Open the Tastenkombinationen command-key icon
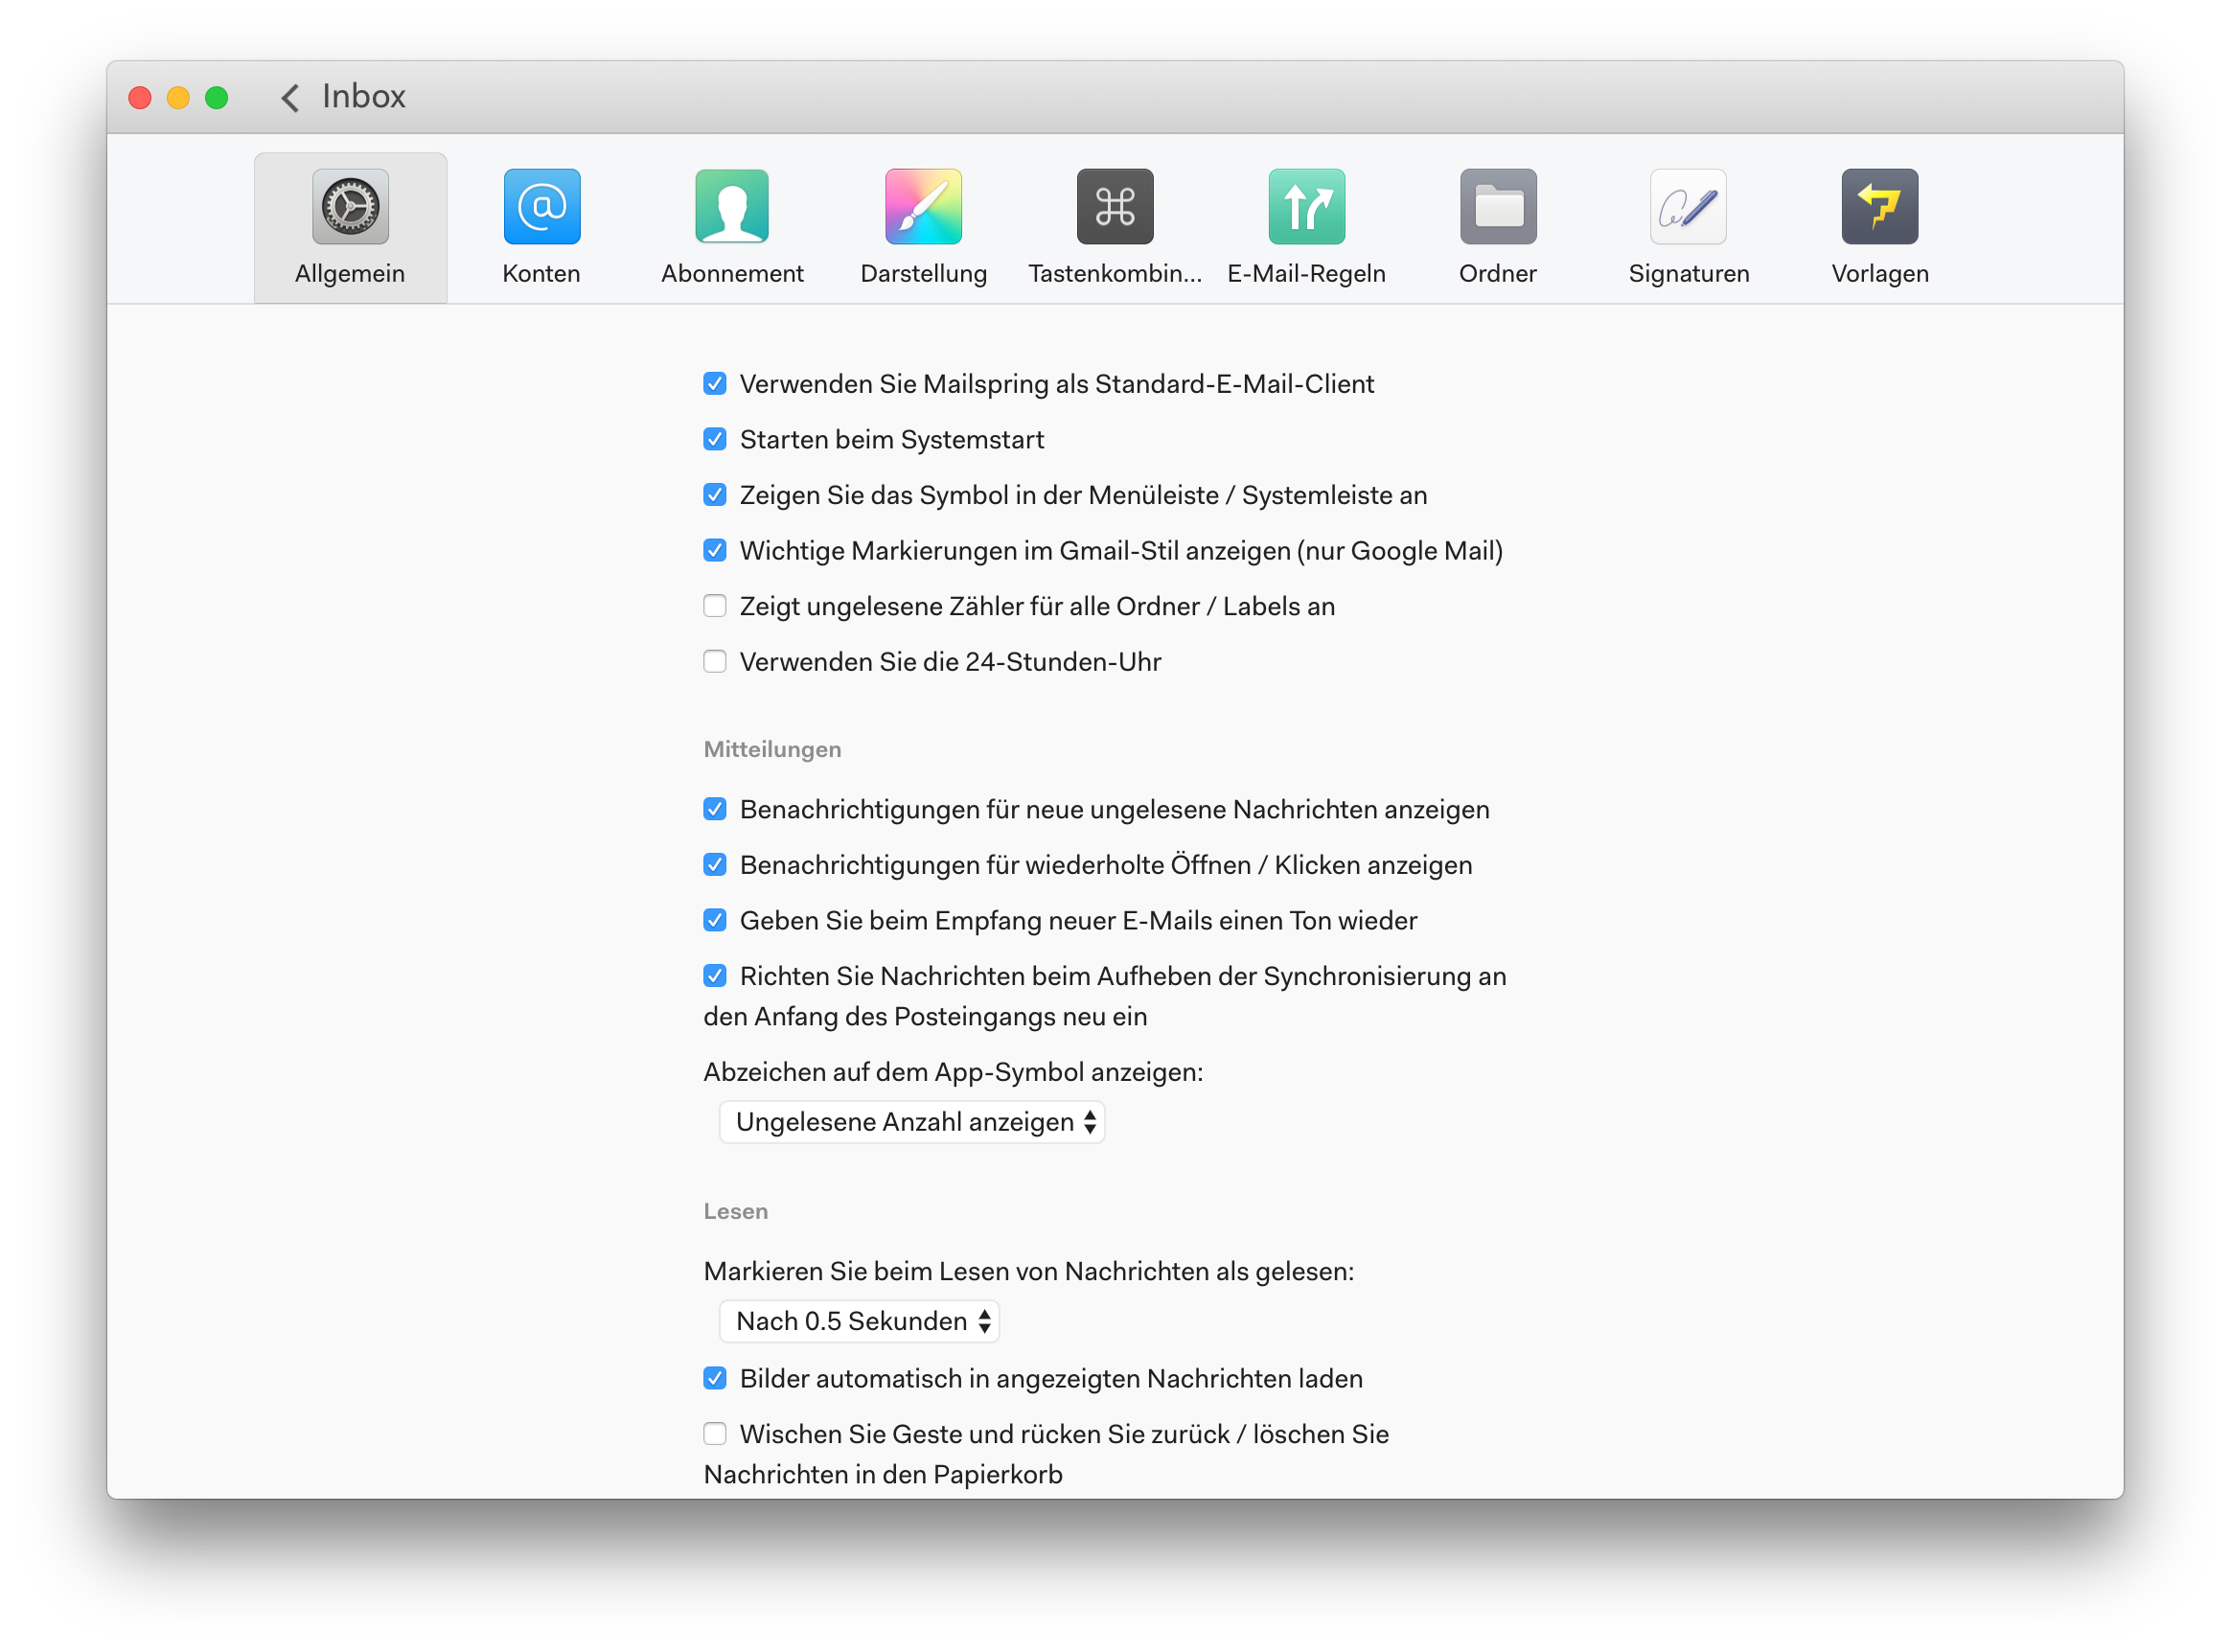This screenshot has height=1652, width=2231. click(x=1115, y=207)
